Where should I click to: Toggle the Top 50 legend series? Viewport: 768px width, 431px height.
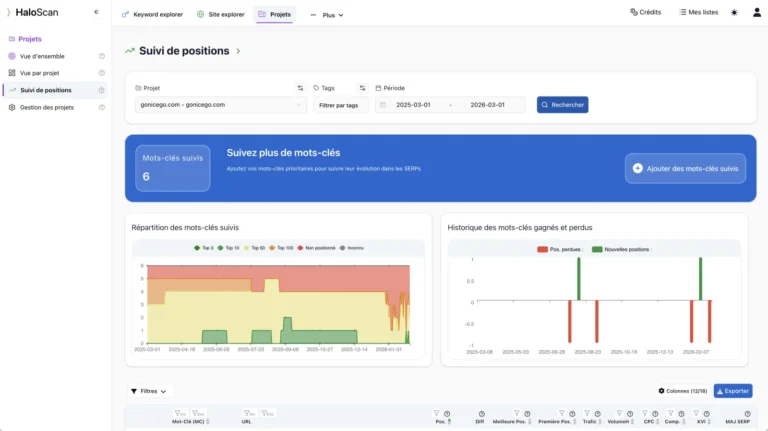pyautogui.click(x=254, y=248)
